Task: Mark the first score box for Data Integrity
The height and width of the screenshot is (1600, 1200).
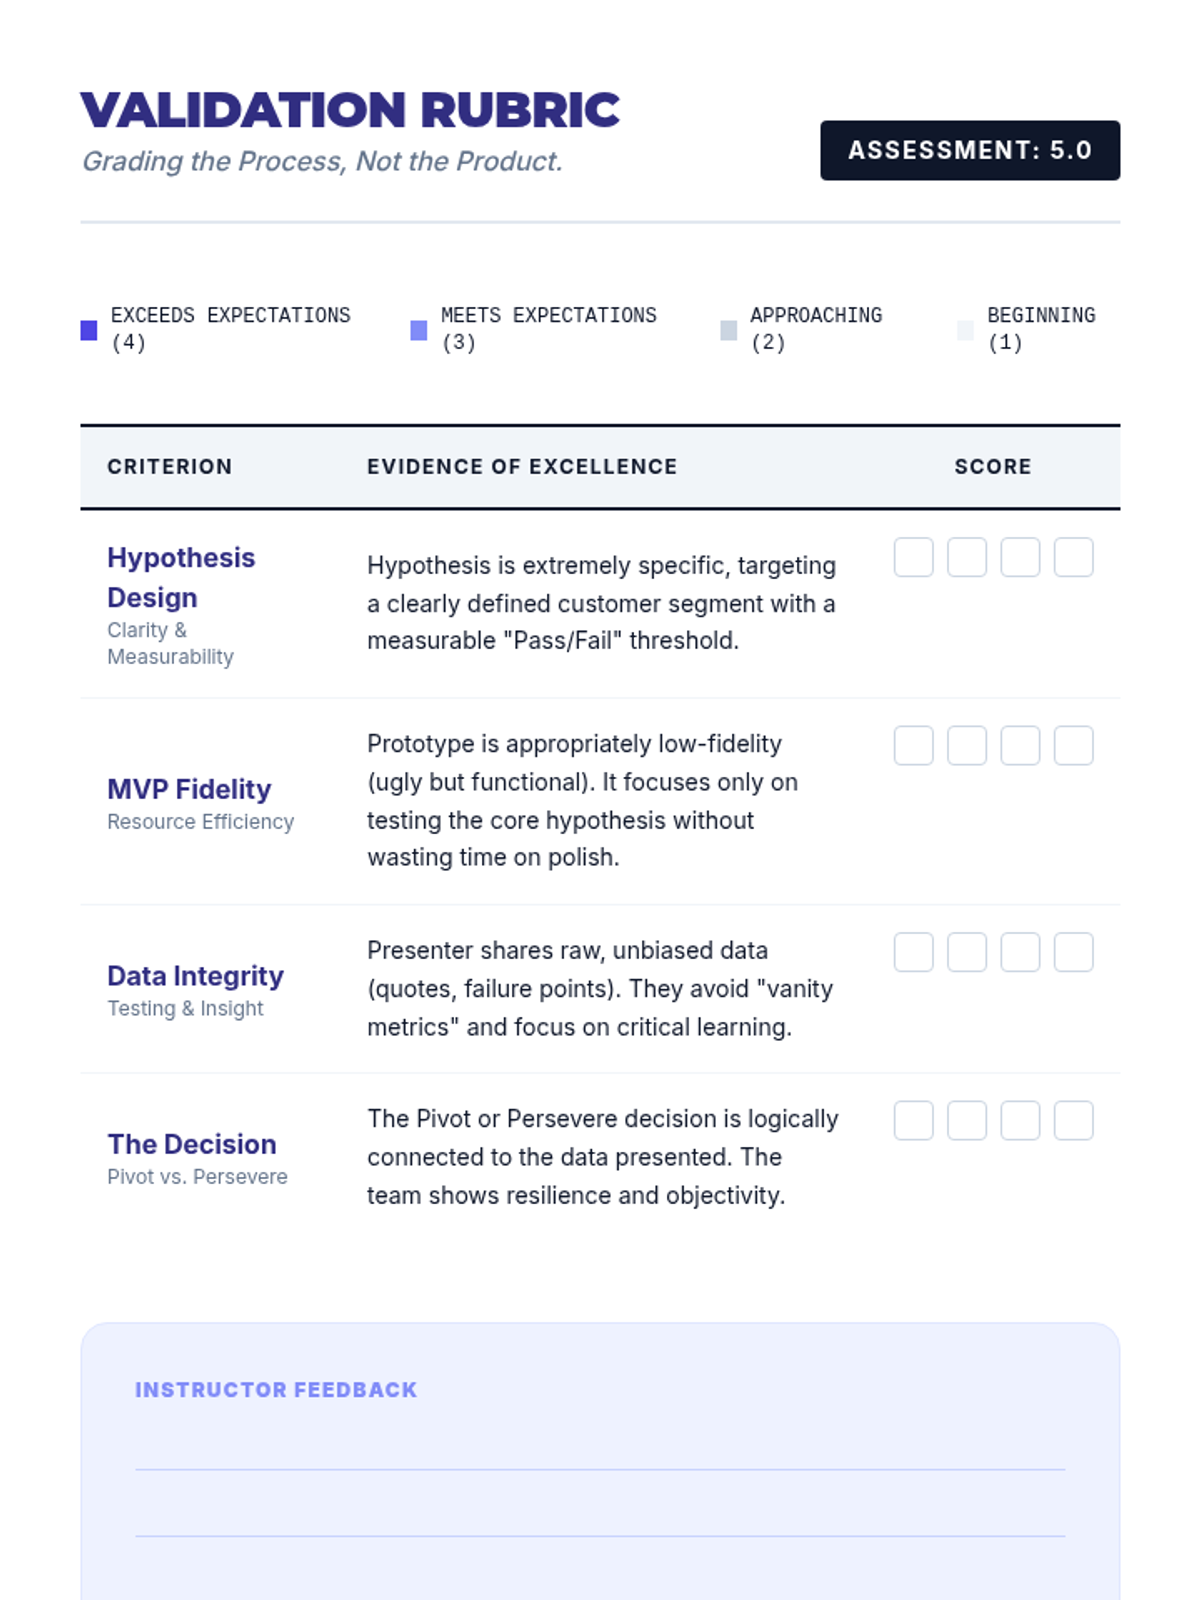Action: click(x=913, y=952)
